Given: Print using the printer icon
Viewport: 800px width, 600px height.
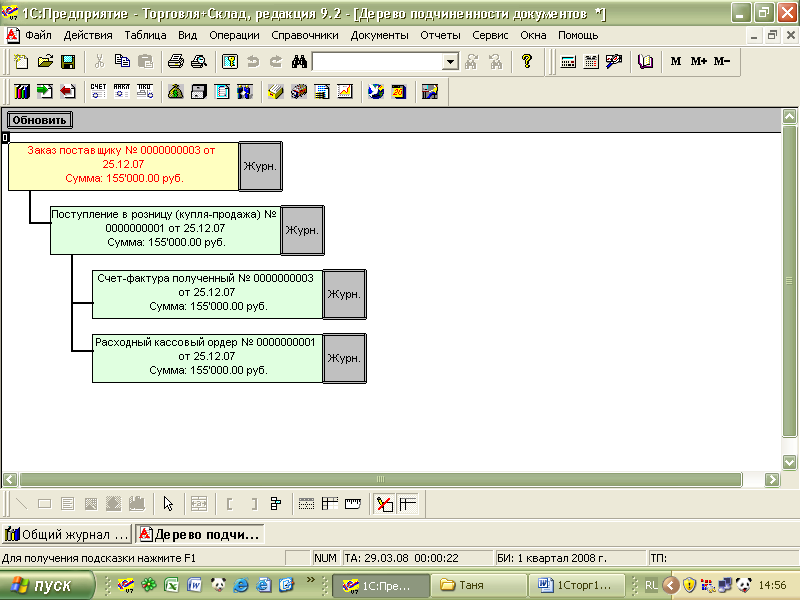Looking at the screenshot, I should (x=176, y=62).
